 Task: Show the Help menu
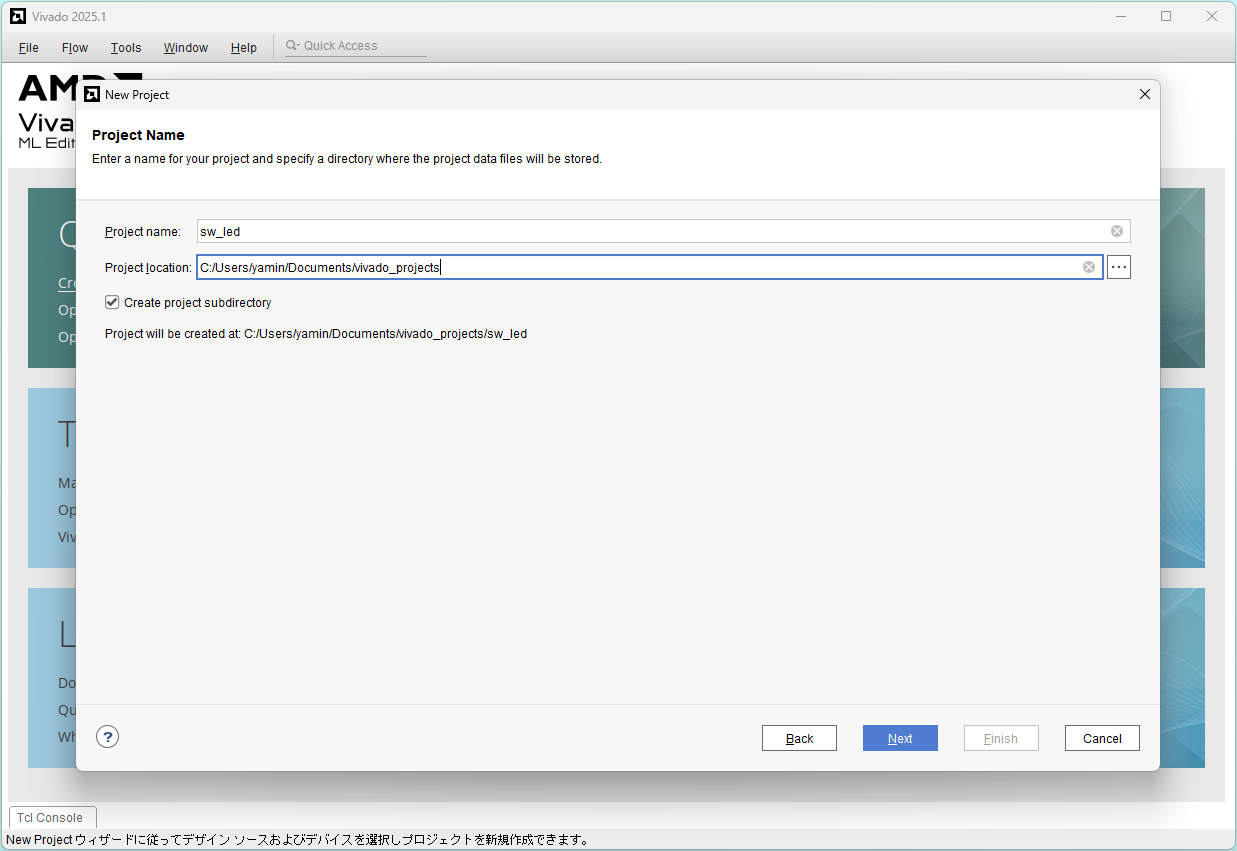(244, 47)
